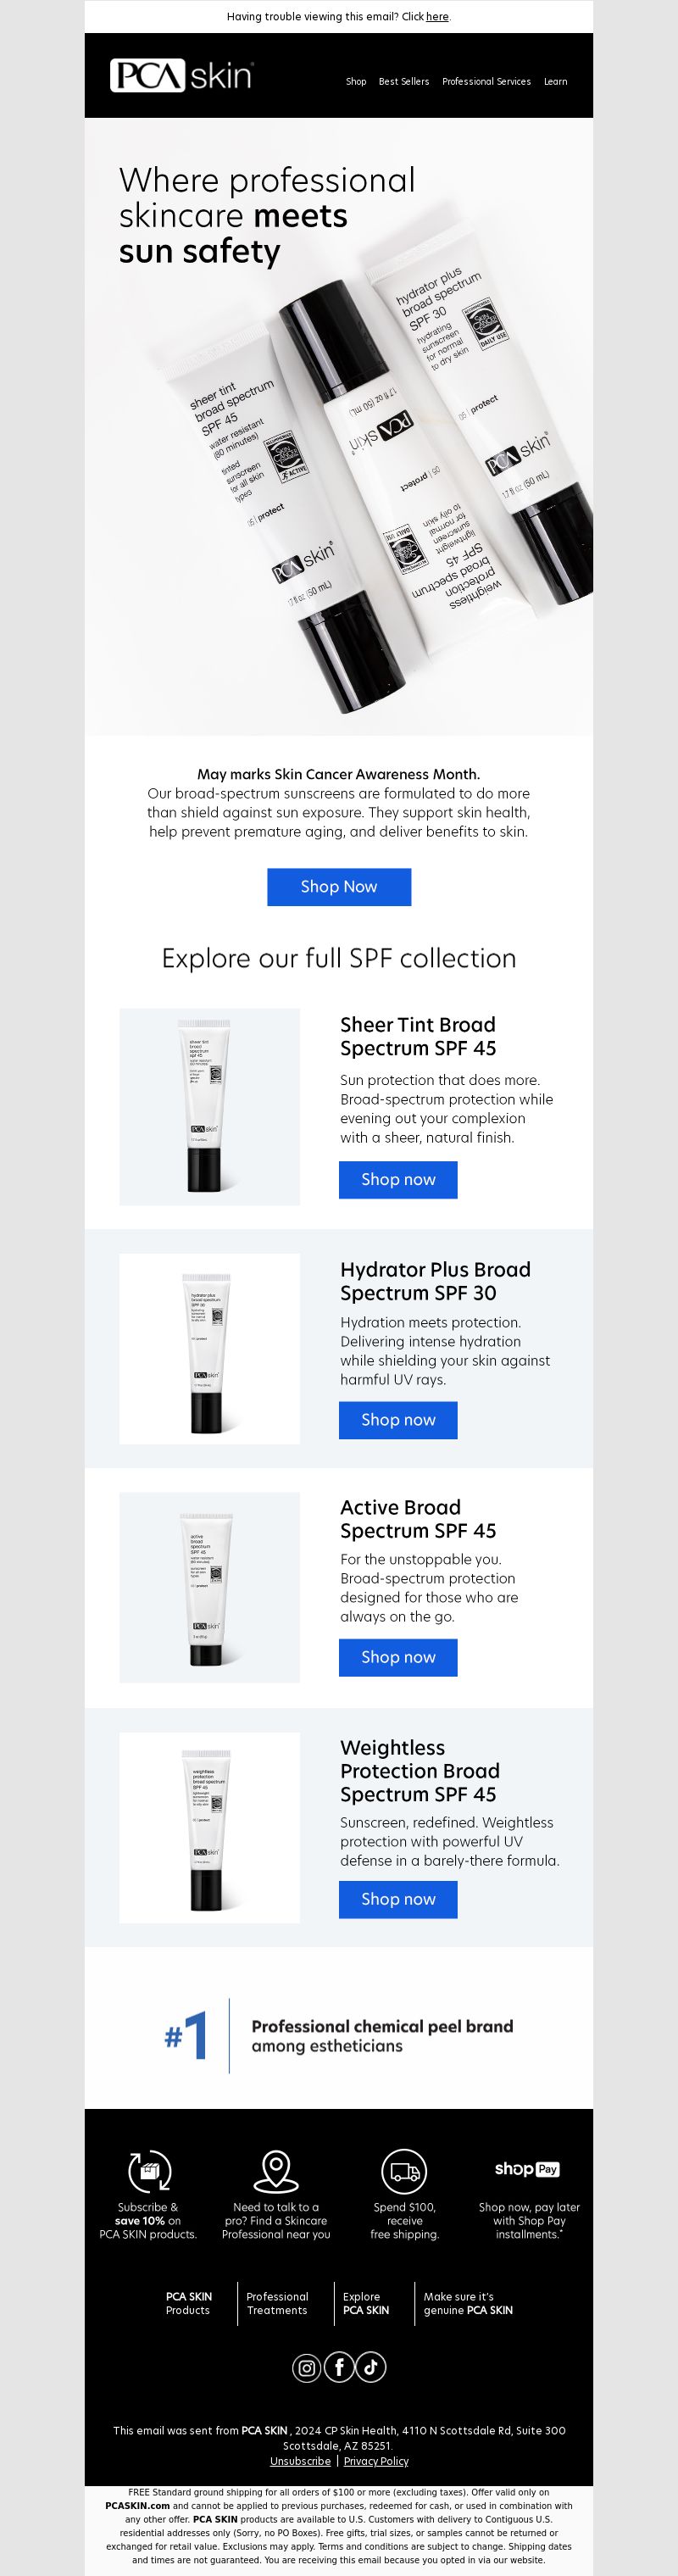Screen dimensions: 678x2576
Task: Shop now for Weightless Protection SPF 45
Action: 398,1899
